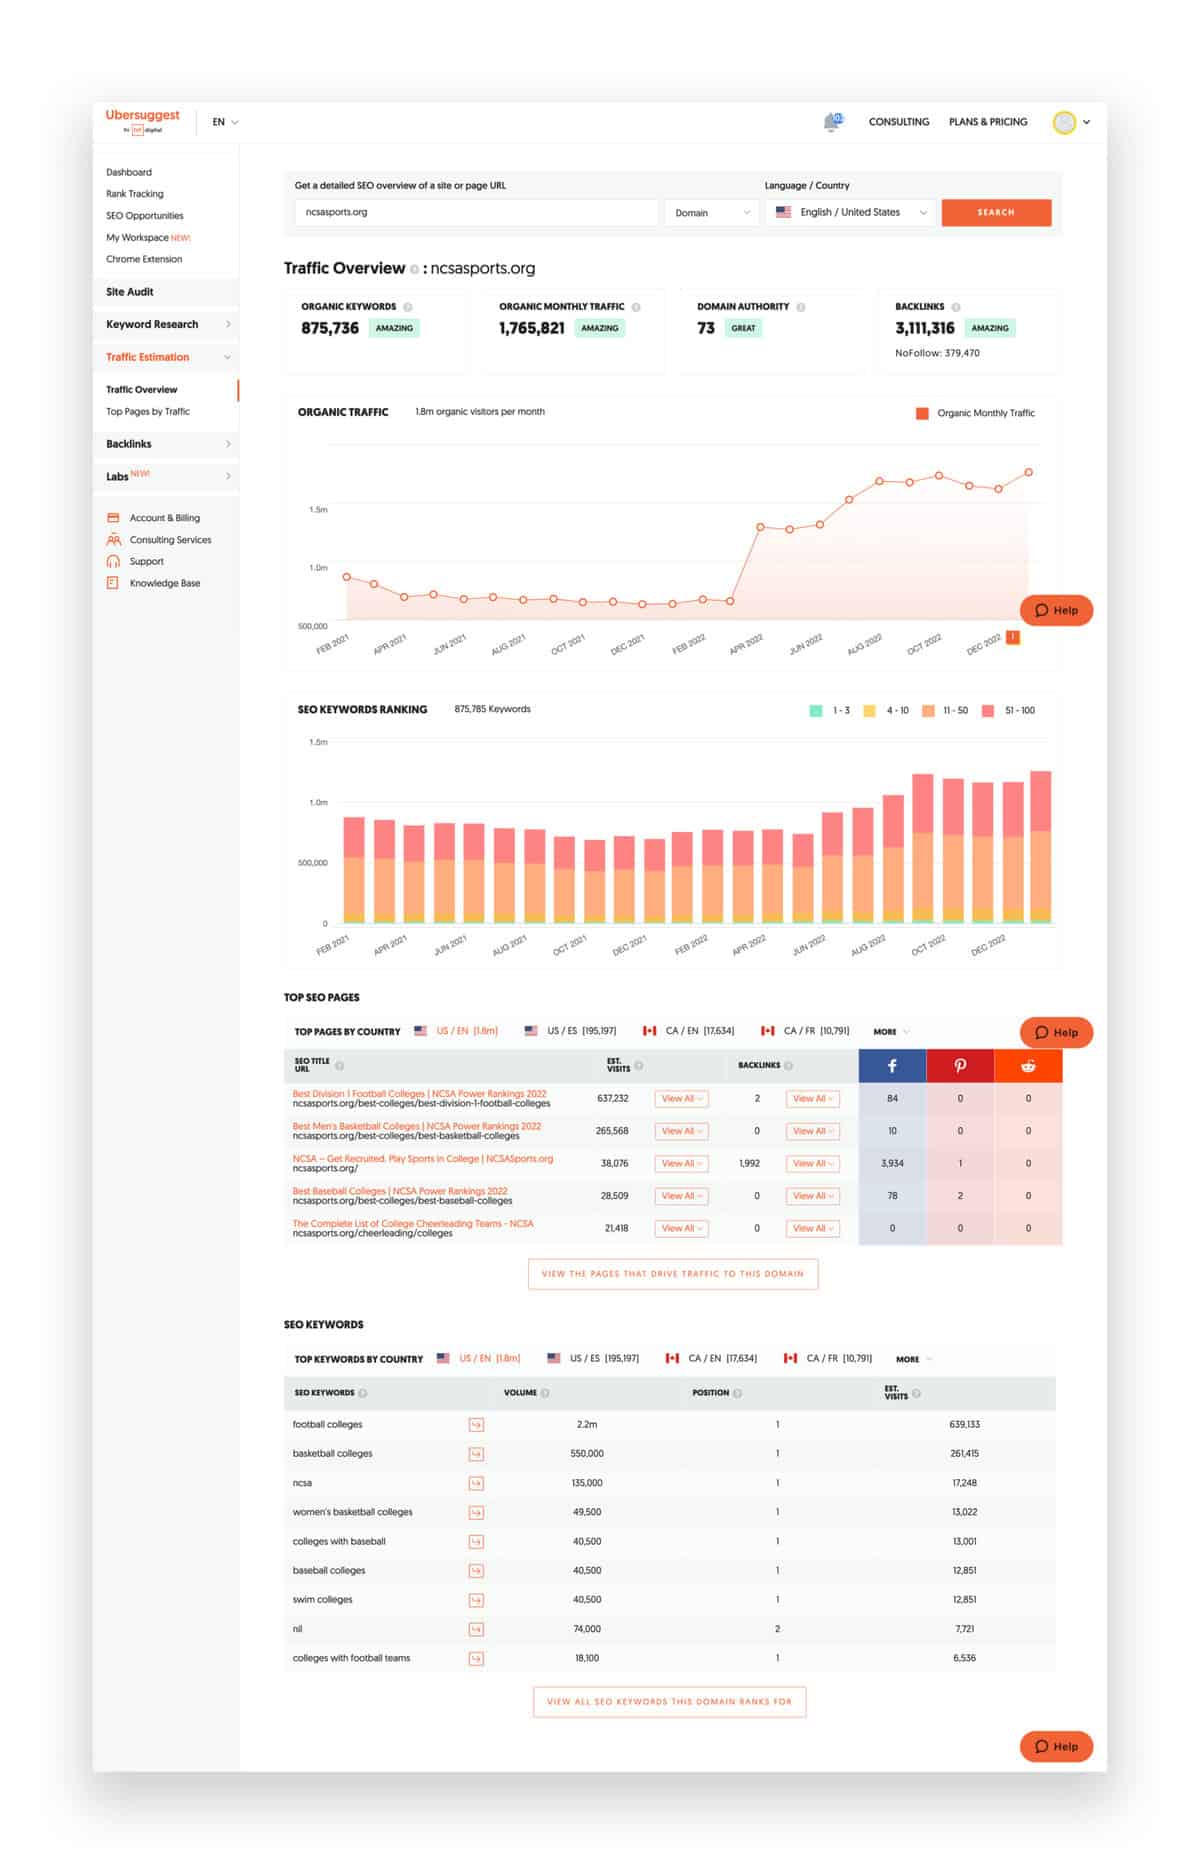Open arrow icon for 'ncsa' keyword
This screenshot has width=1200, height=1870.
[476, 1483]
